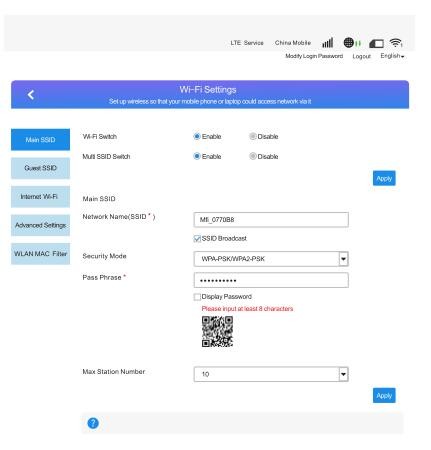Click the back arrow in Wi-Fi Settings header
Screen dimensions: 431x450
[x=31, y=95]
